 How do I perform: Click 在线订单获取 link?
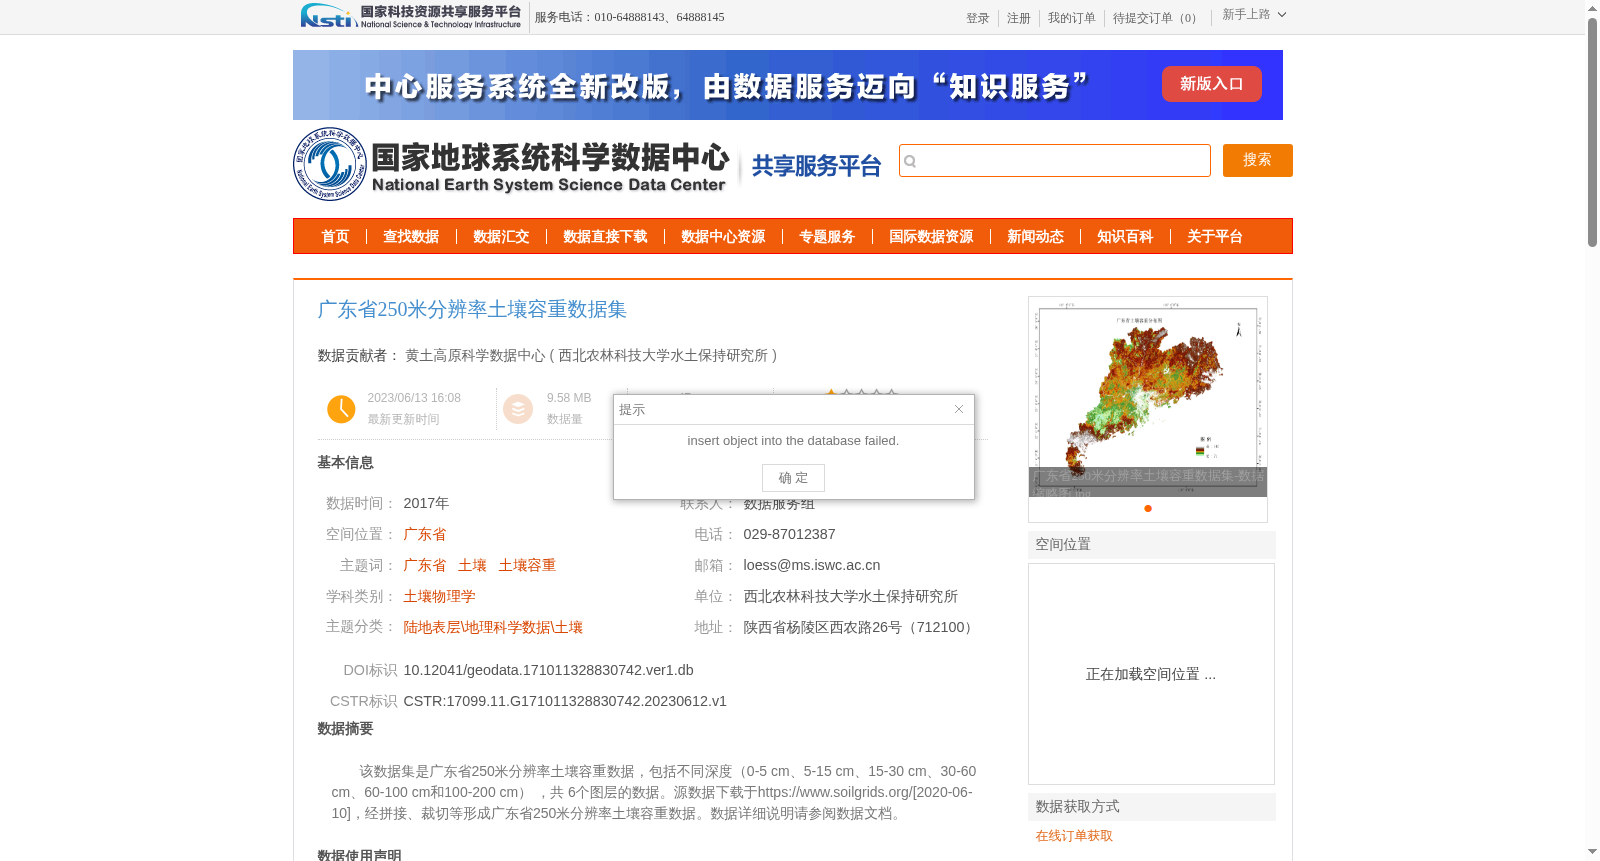1074,836
